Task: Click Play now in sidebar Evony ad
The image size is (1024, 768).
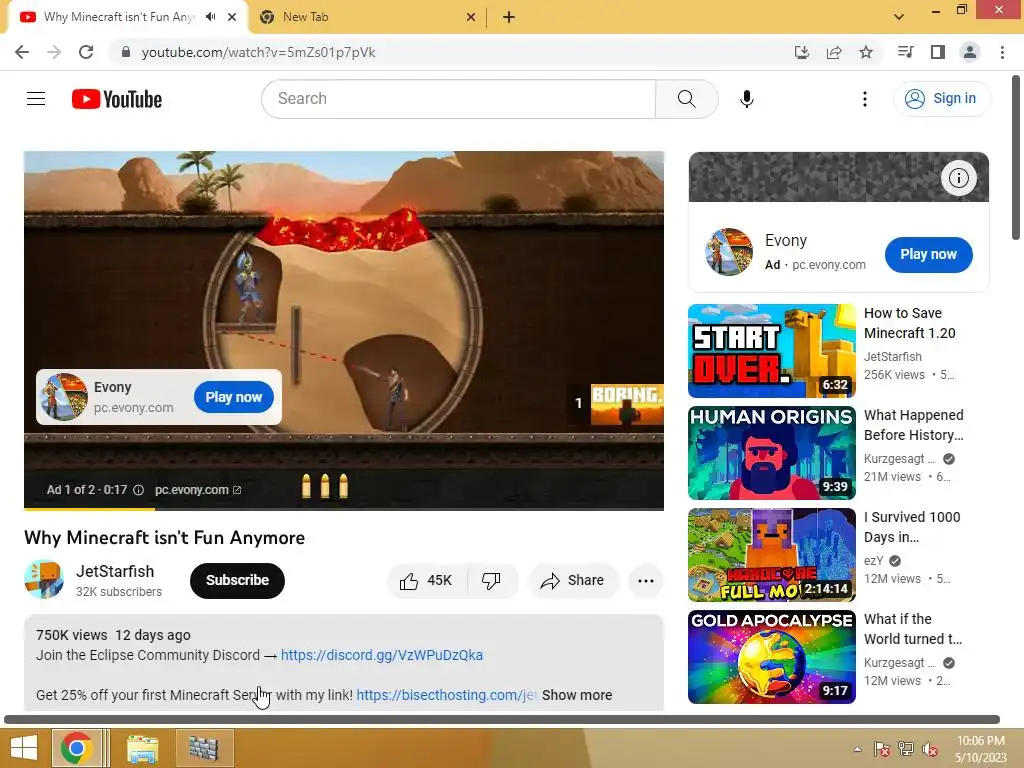Action: [928, 255]
